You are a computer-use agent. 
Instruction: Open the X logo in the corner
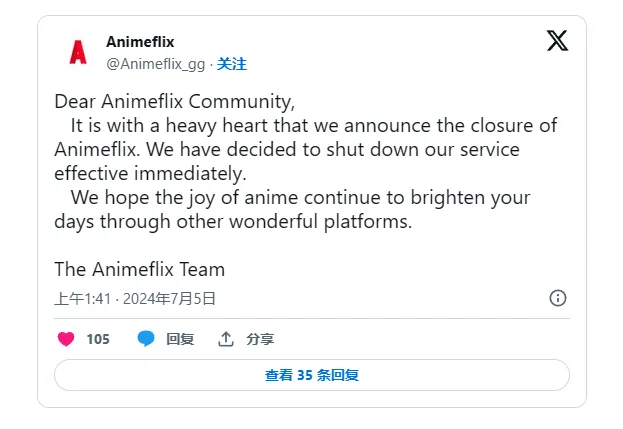coord(557,41)
